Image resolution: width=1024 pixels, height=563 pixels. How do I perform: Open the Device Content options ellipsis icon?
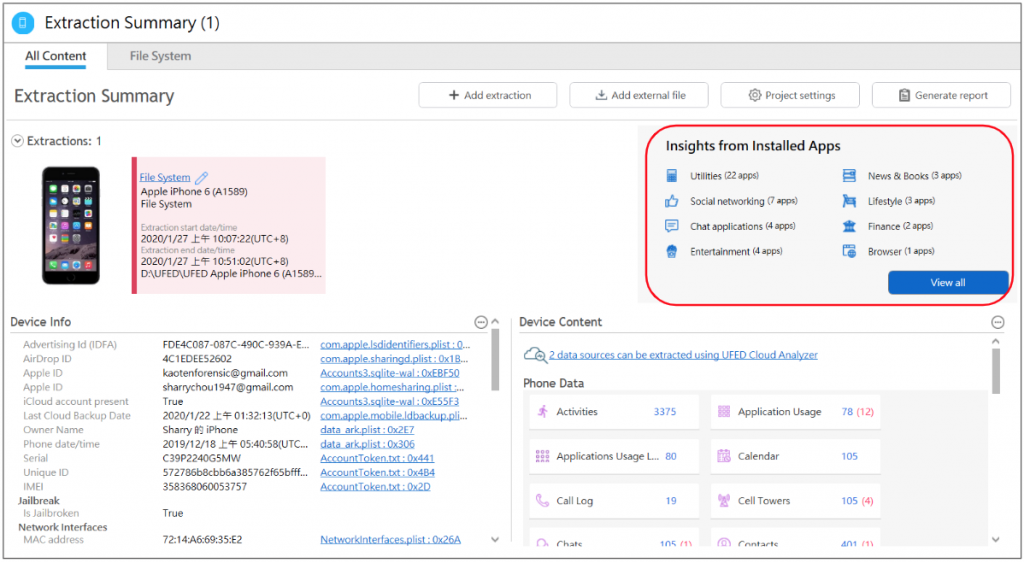(x=997, y=322)
